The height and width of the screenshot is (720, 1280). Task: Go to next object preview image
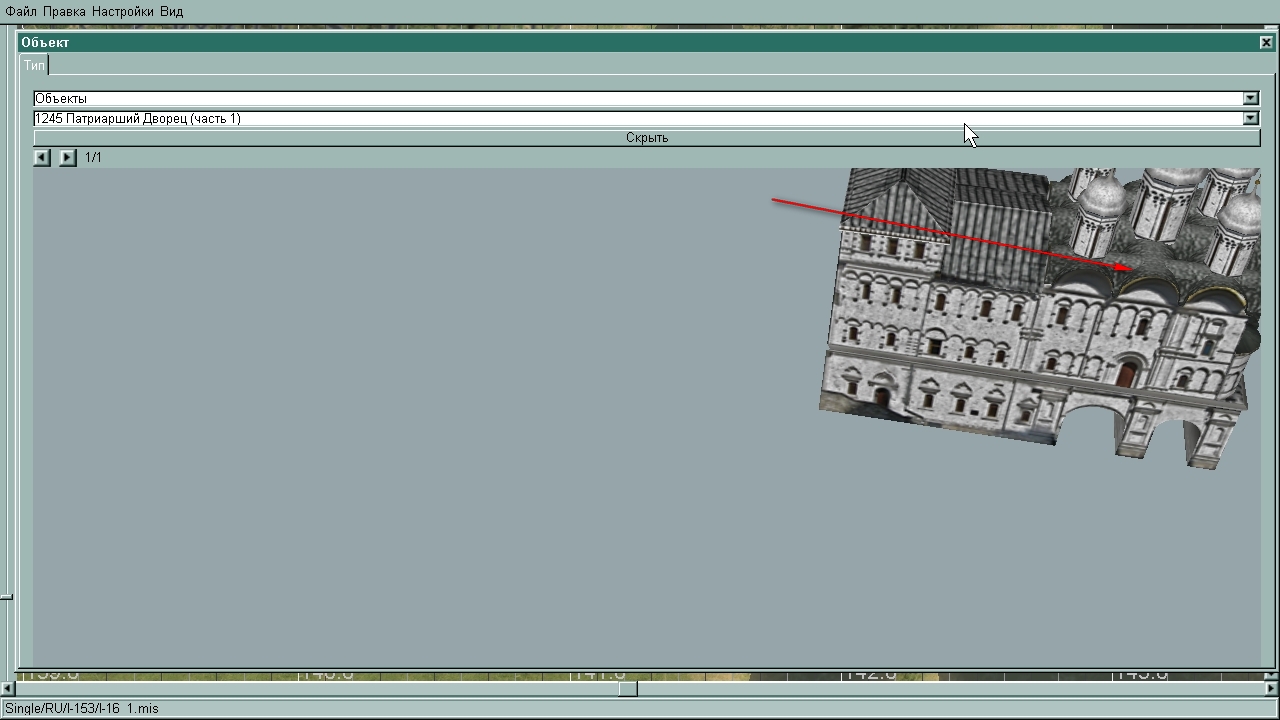[67, 157]
